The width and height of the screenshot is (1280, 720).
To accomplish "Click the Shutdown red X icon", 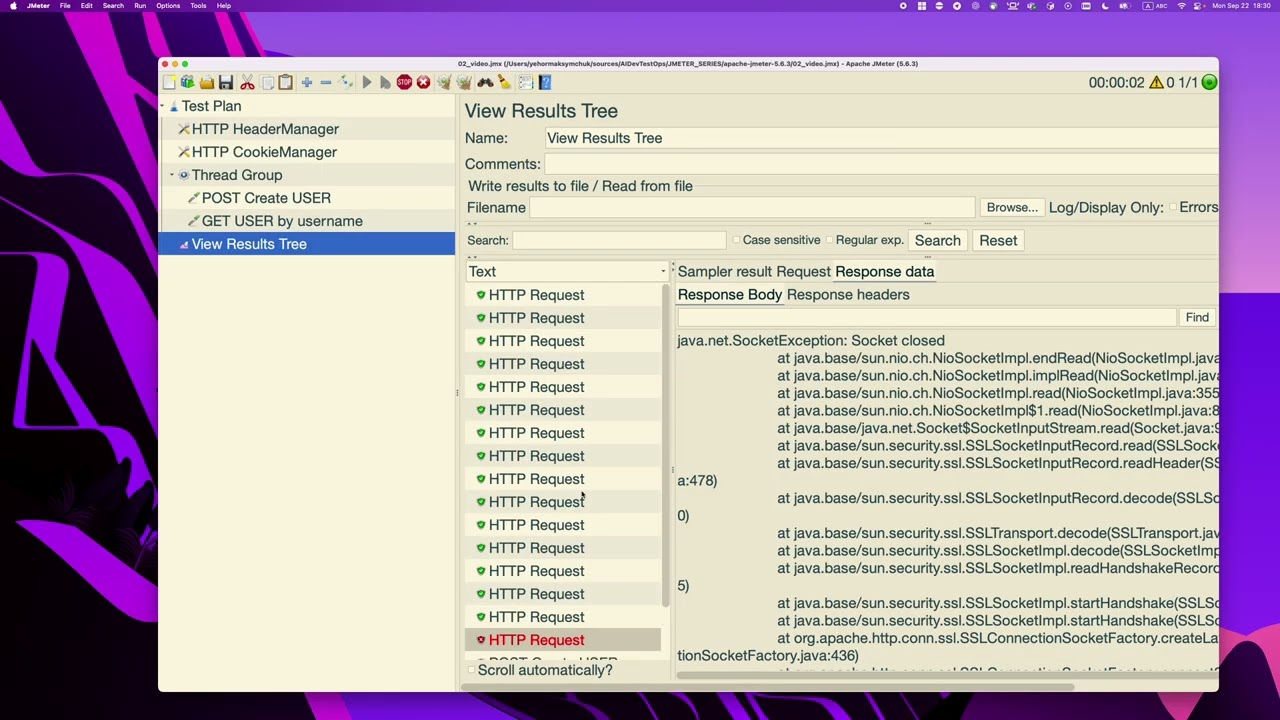I will tap(423, 83).
